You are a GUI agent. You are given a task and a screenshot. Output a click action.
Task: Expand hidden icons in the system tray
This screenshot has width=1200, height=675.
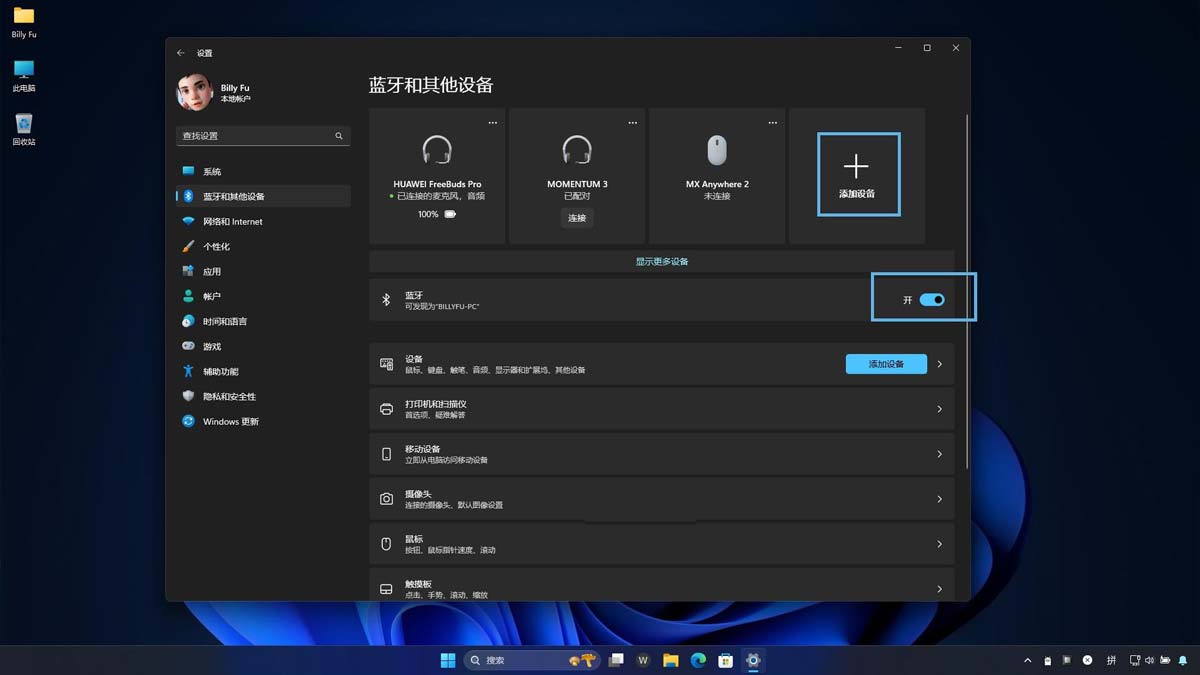(1027, 660)
